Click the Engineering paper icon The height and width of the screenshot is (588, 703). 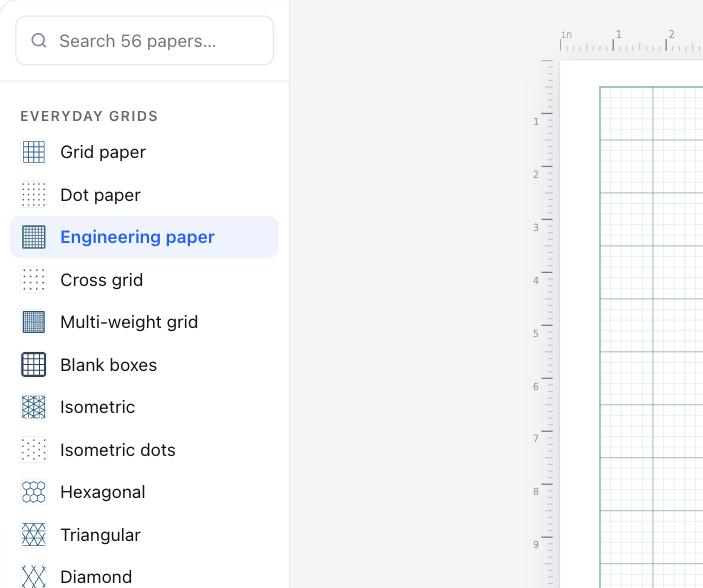point(34,237)
